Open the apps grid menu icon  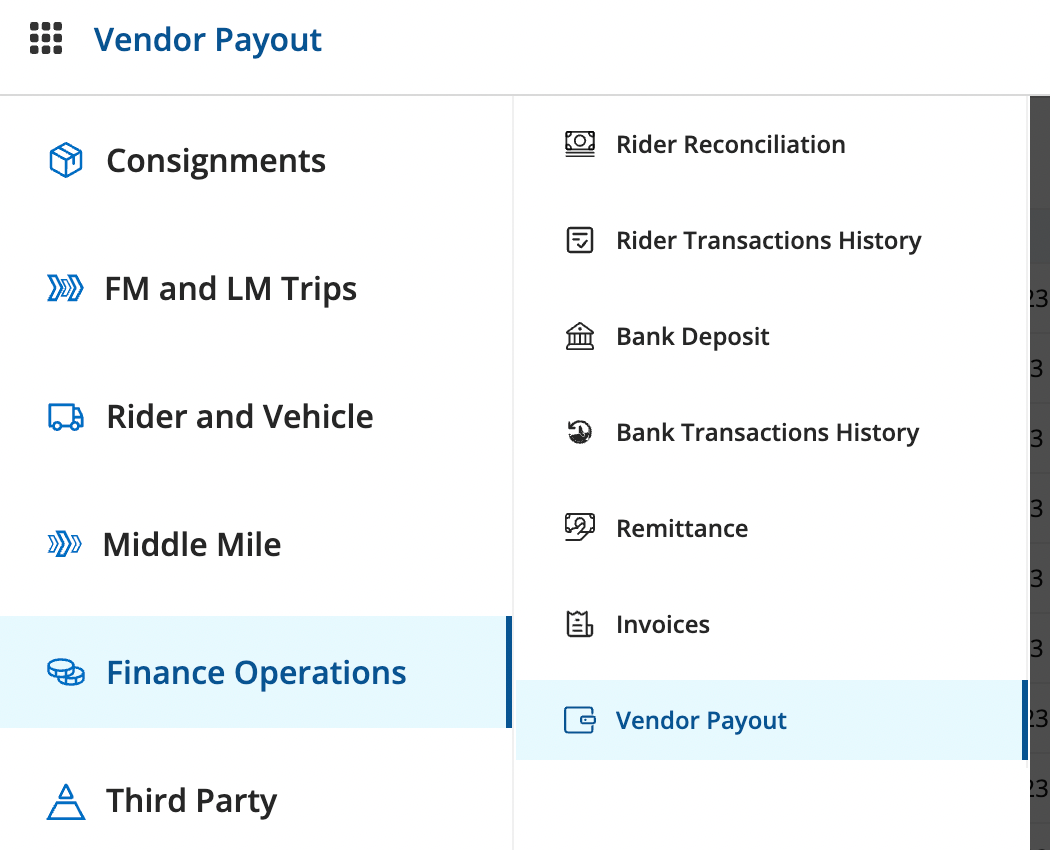[x=46, y=39]
